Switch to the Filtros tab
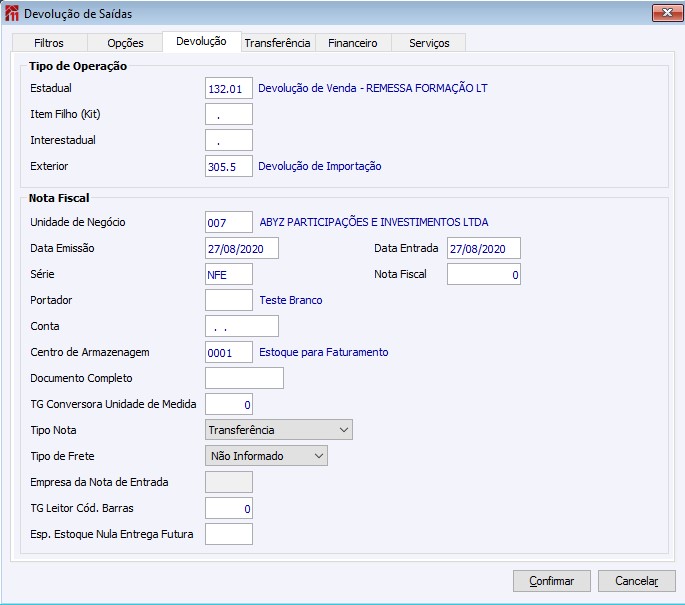The height and width of the screenshot is (605, 685). pyautogui.click(x=49, y=43)
